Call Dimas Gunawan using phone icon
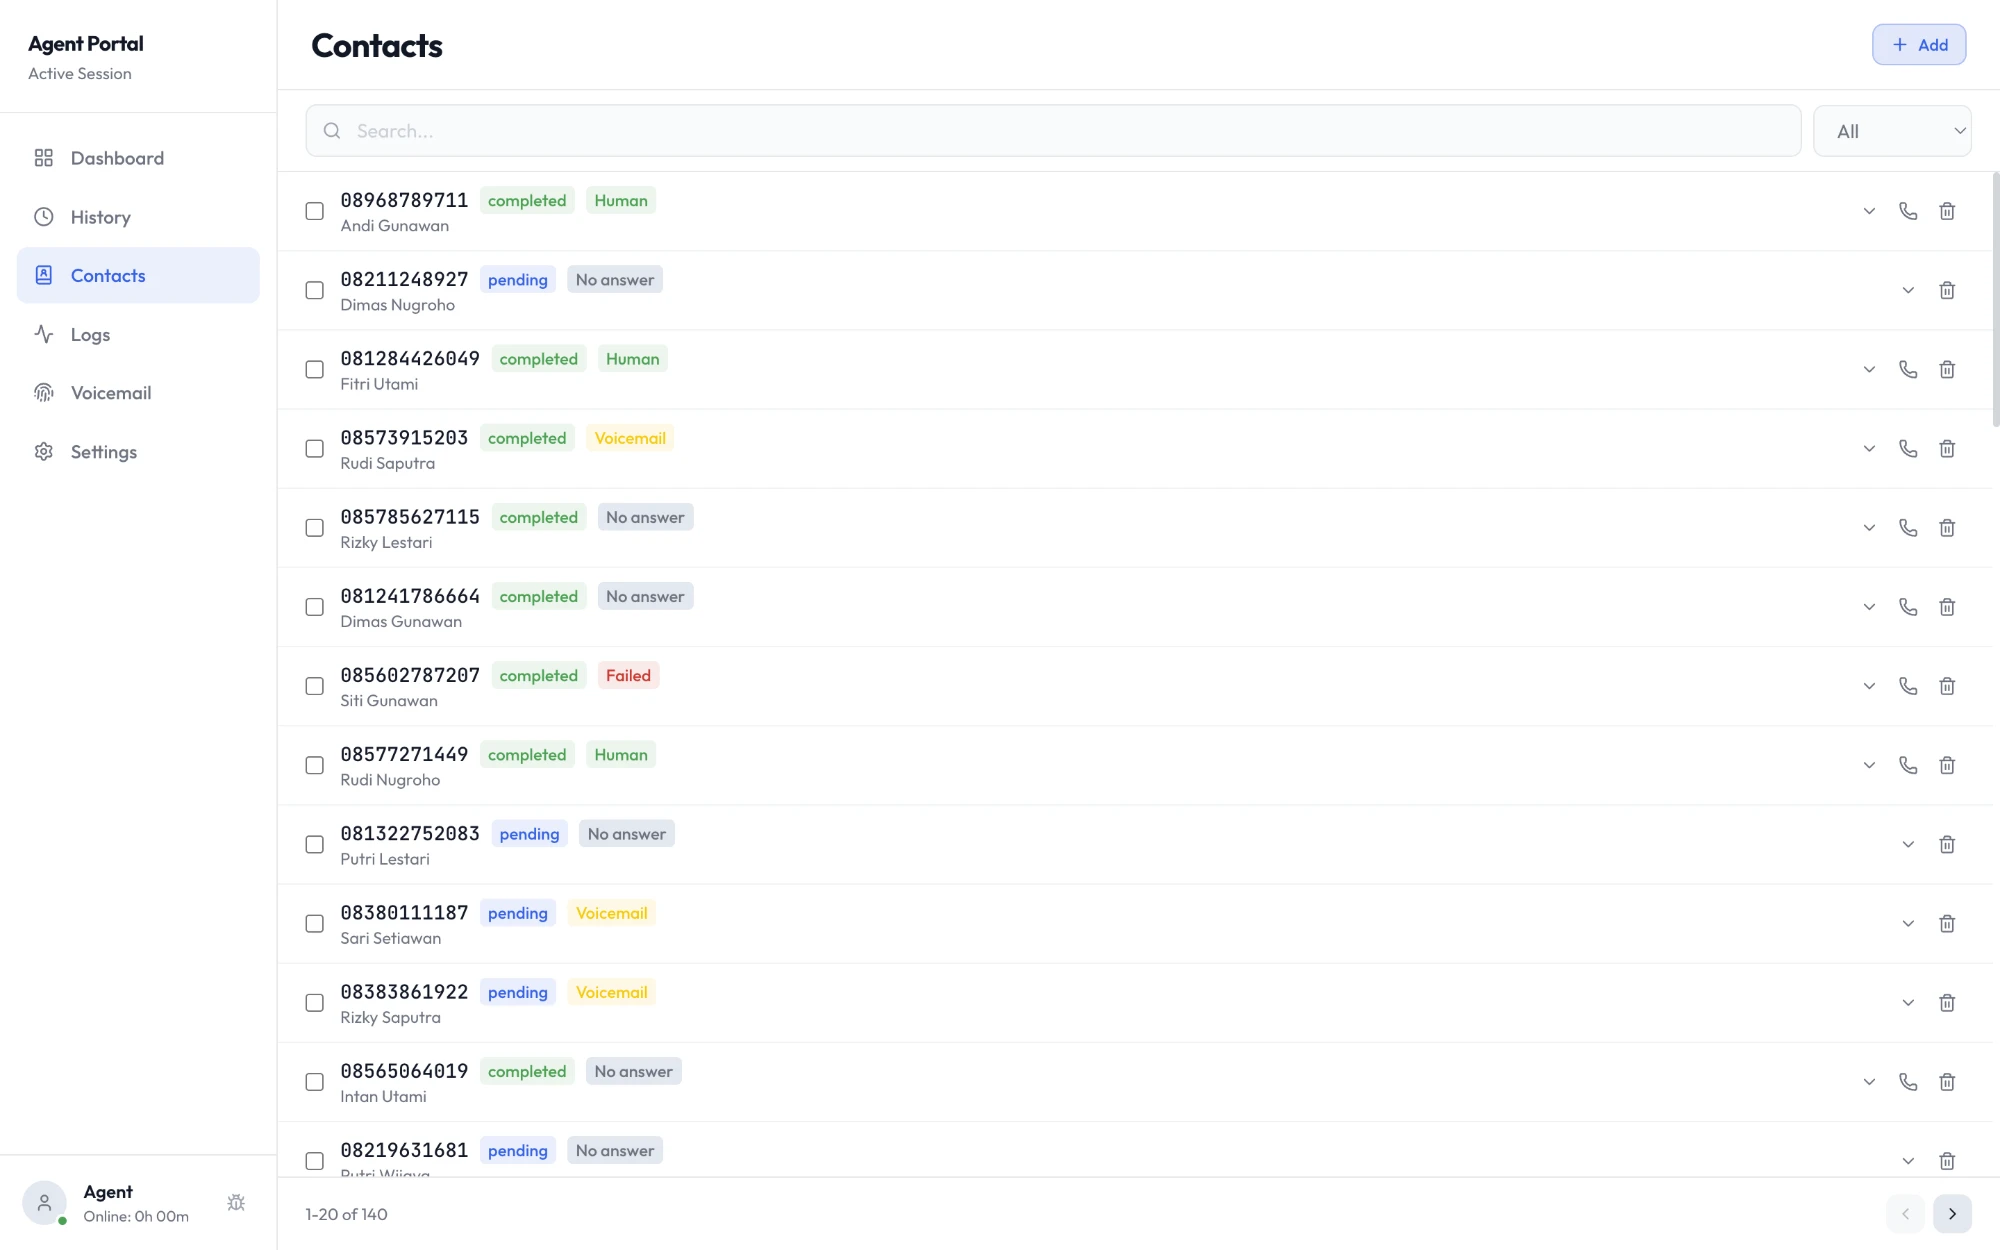 pyautogui.click(x=1908, y=607)
